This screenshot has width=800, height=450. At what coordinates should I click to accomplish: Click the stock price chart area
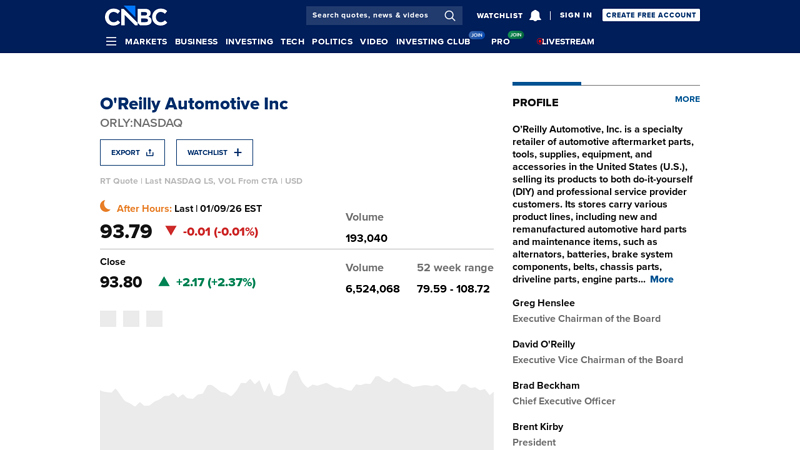(297, 411)
